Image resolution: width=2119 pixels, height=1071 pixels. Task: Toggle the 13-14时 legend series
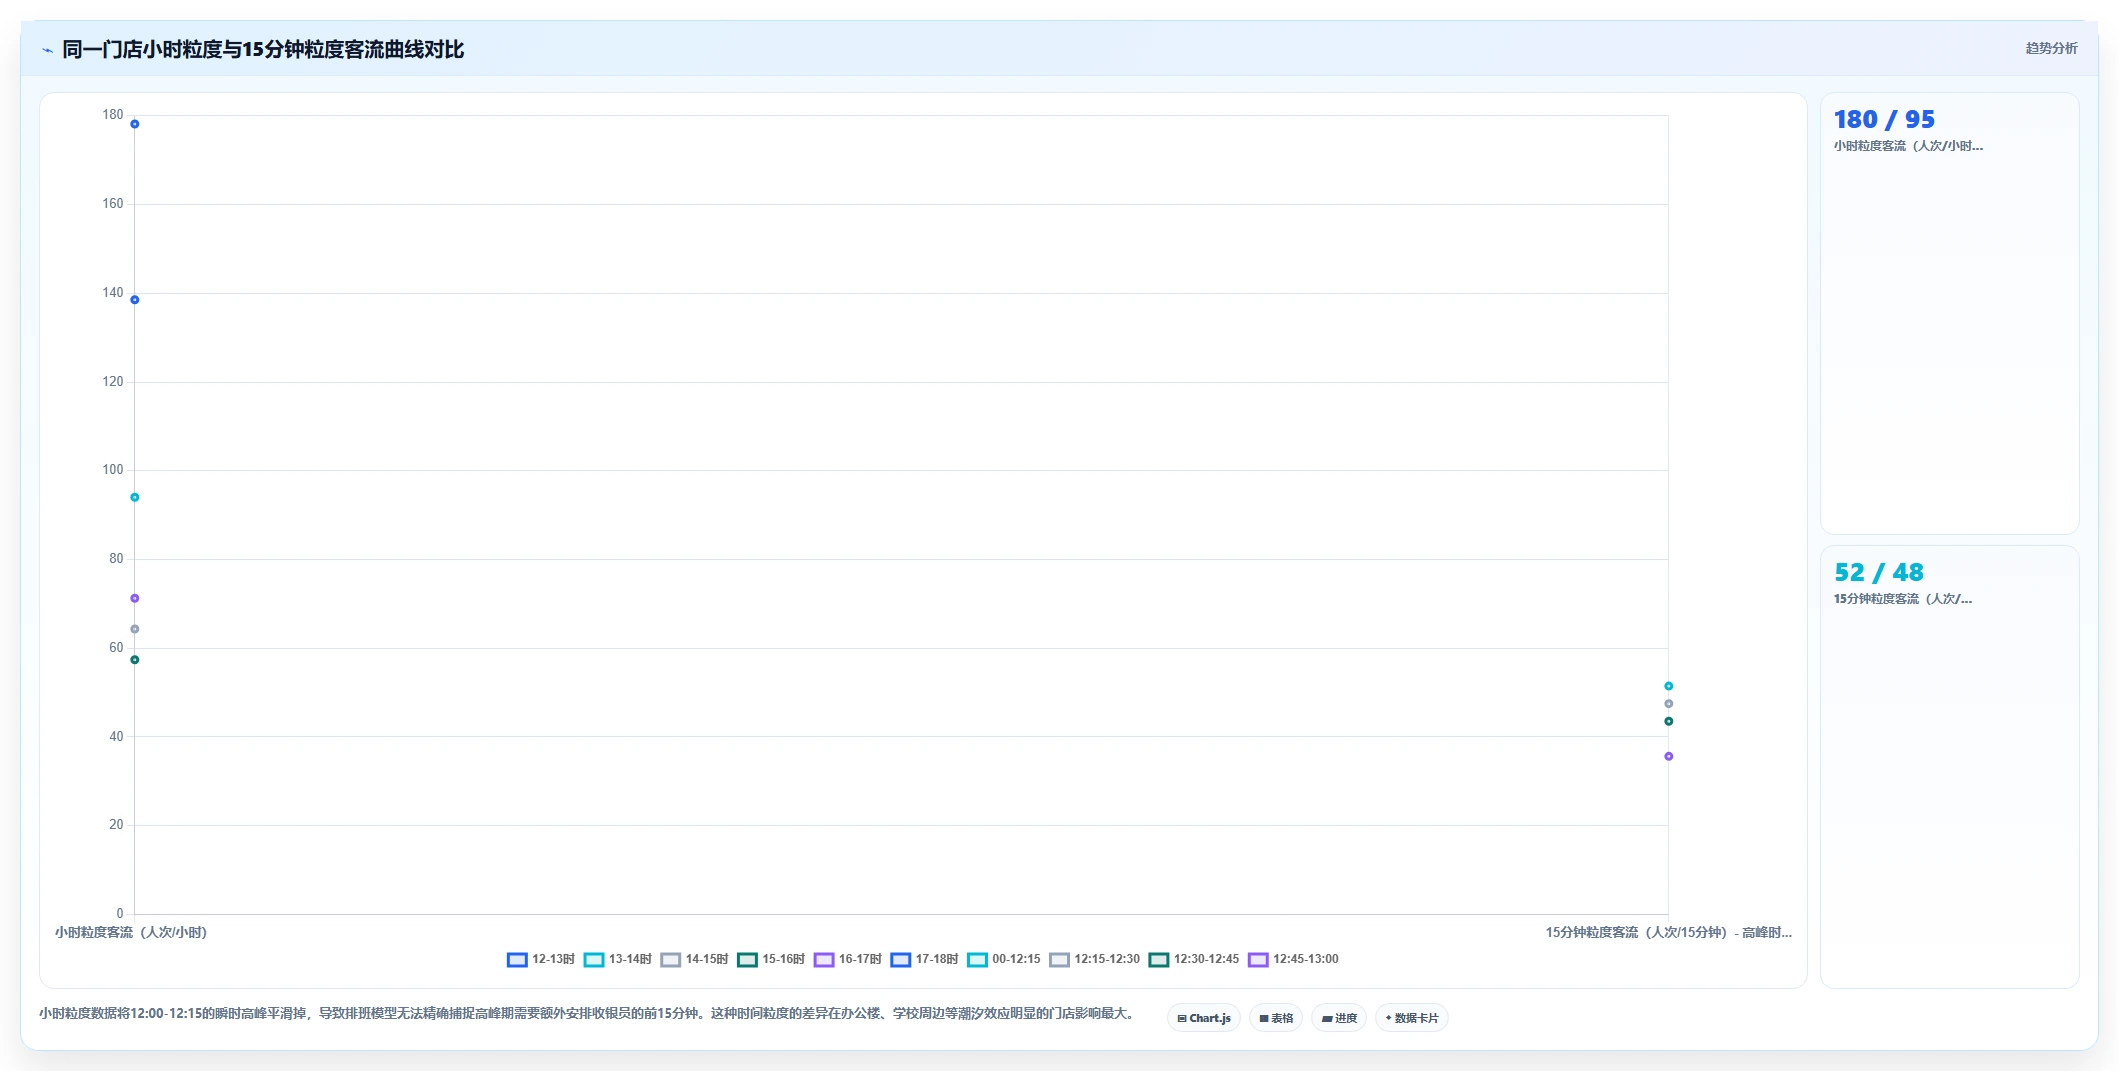pyautogui.click(x=618, y=960)
